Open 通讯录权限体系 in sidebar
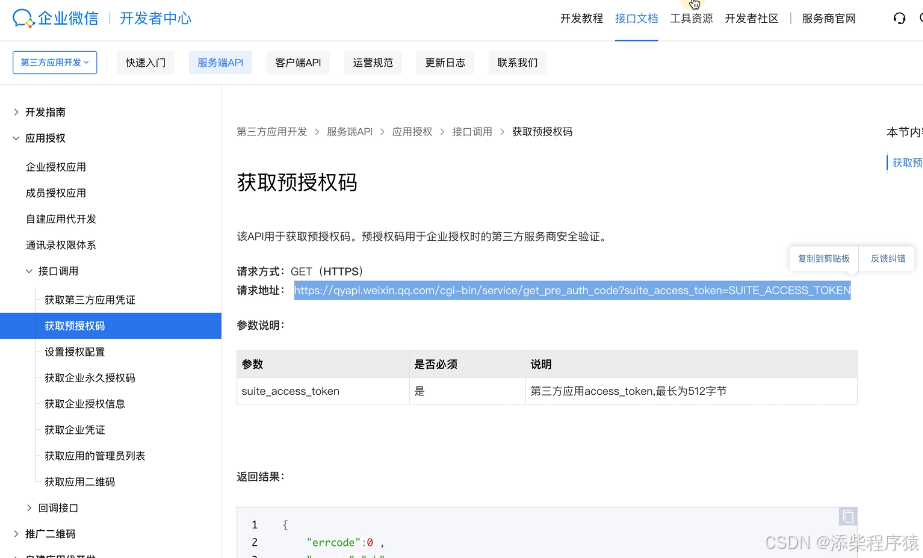The height and width of the screenshot is (558, 923). [x=61, y=245]
